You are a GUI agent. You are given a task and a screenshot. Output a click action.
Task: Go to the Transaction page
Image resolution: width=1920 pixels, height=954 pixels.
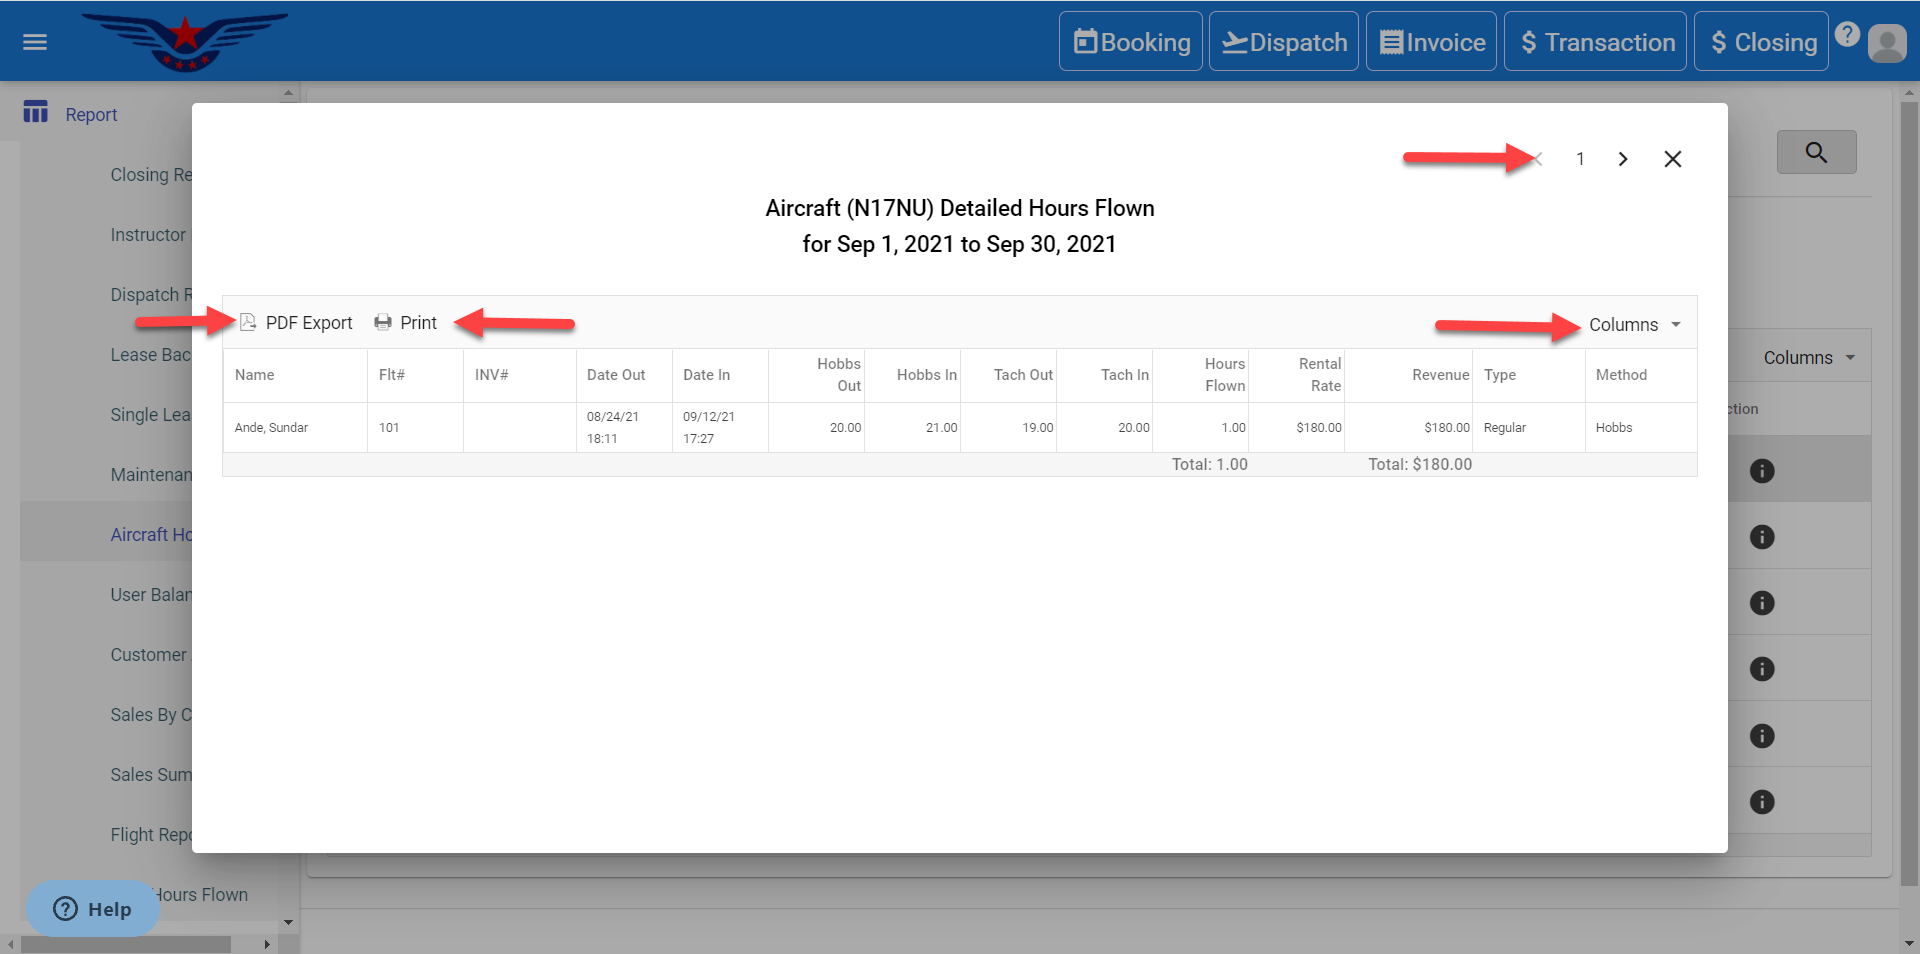1596,42
